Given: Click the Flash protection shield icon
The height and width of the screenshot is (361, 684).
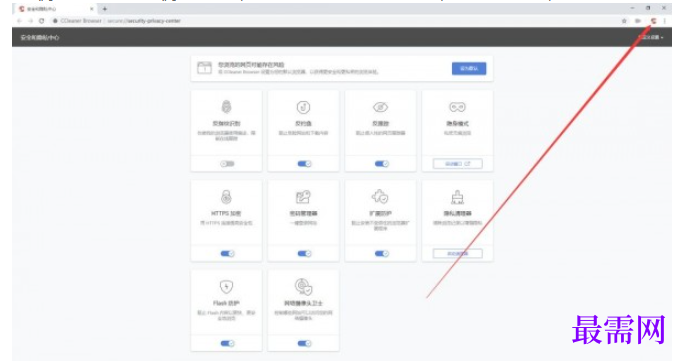Looking at the screenshot, I should click(226, 287).
